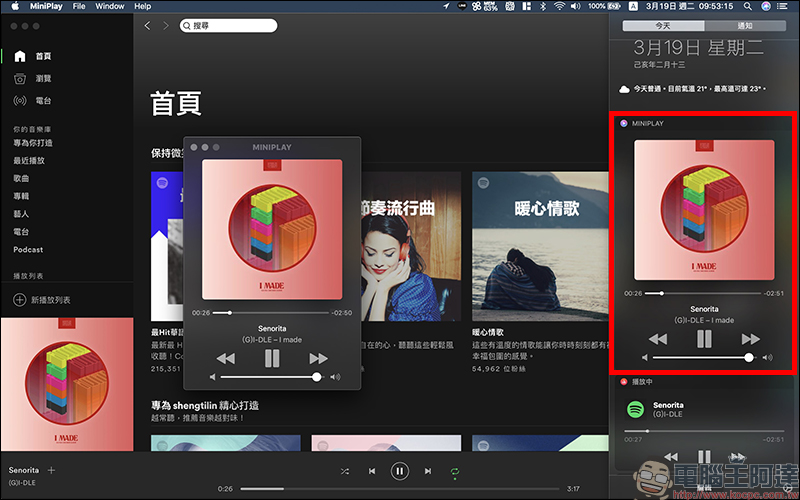Open the Home page in the Spotify sidebar
This screenshot has width=800, height=500.
33,56
